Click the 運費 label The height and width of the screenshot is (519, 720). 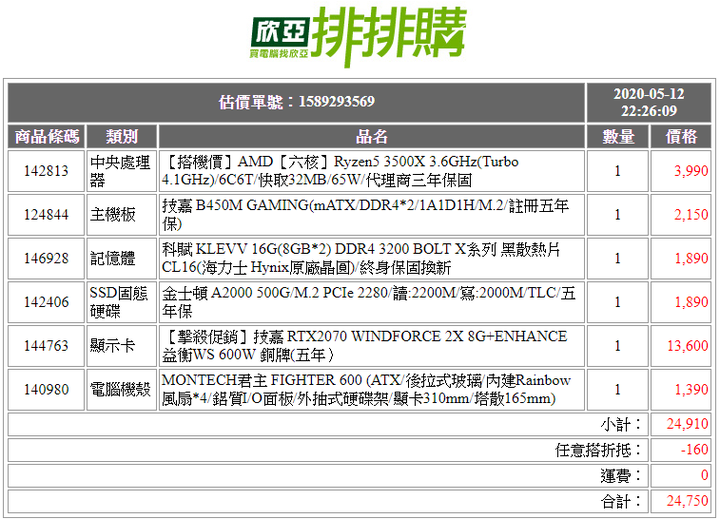click(620, 476)
